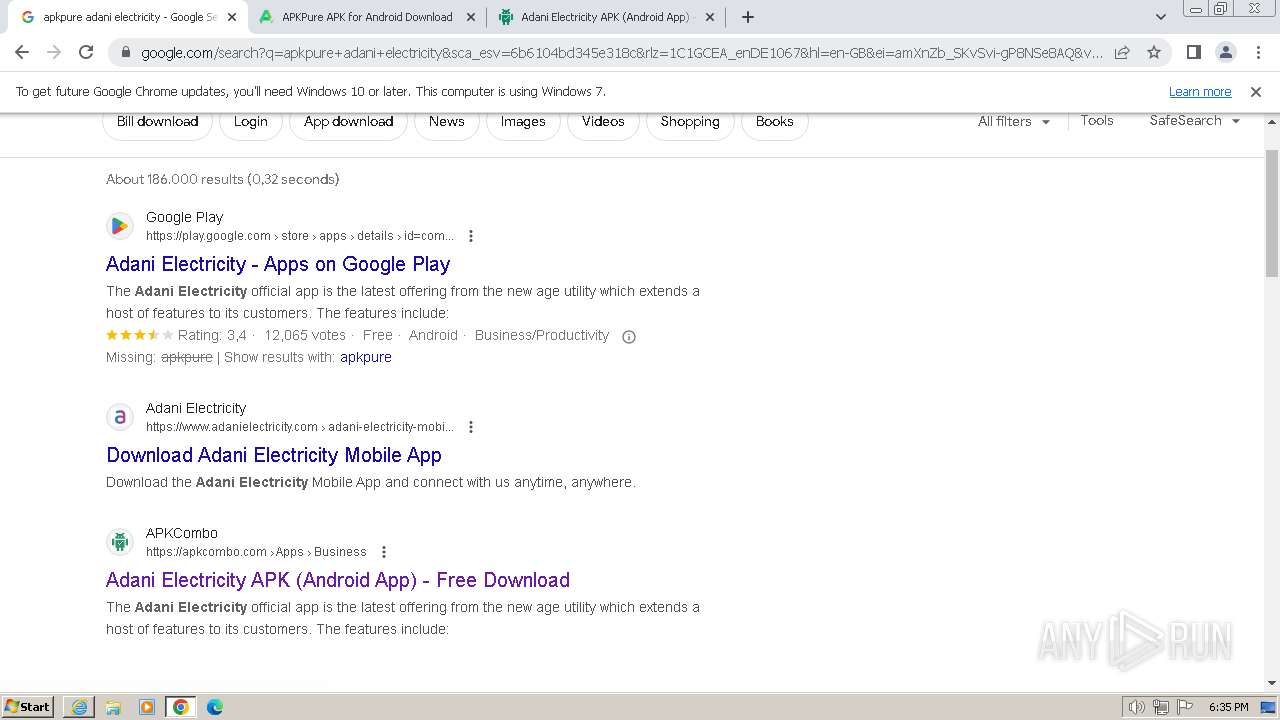Share this page icon in address bar

(x=1122, y=52)
